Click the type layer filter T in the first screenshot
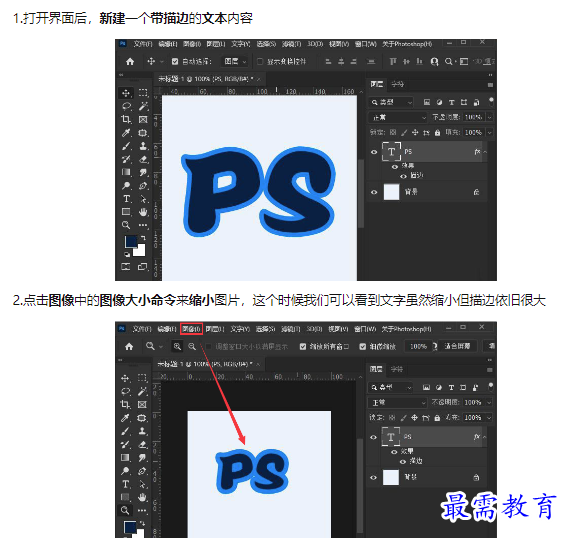This screenshot has height=538, width=565. point(451,102)
